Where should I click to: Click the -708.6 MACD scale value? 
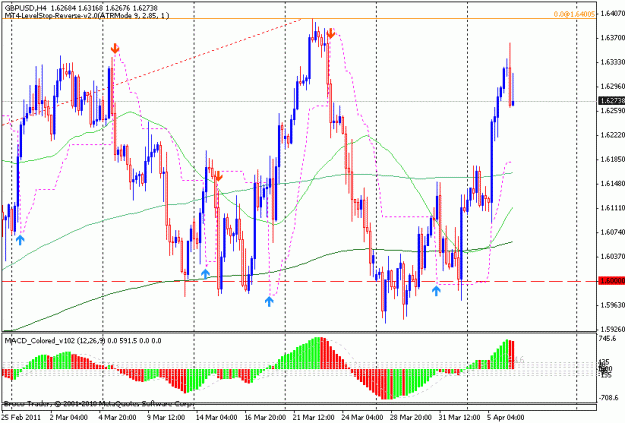point(608,397)
